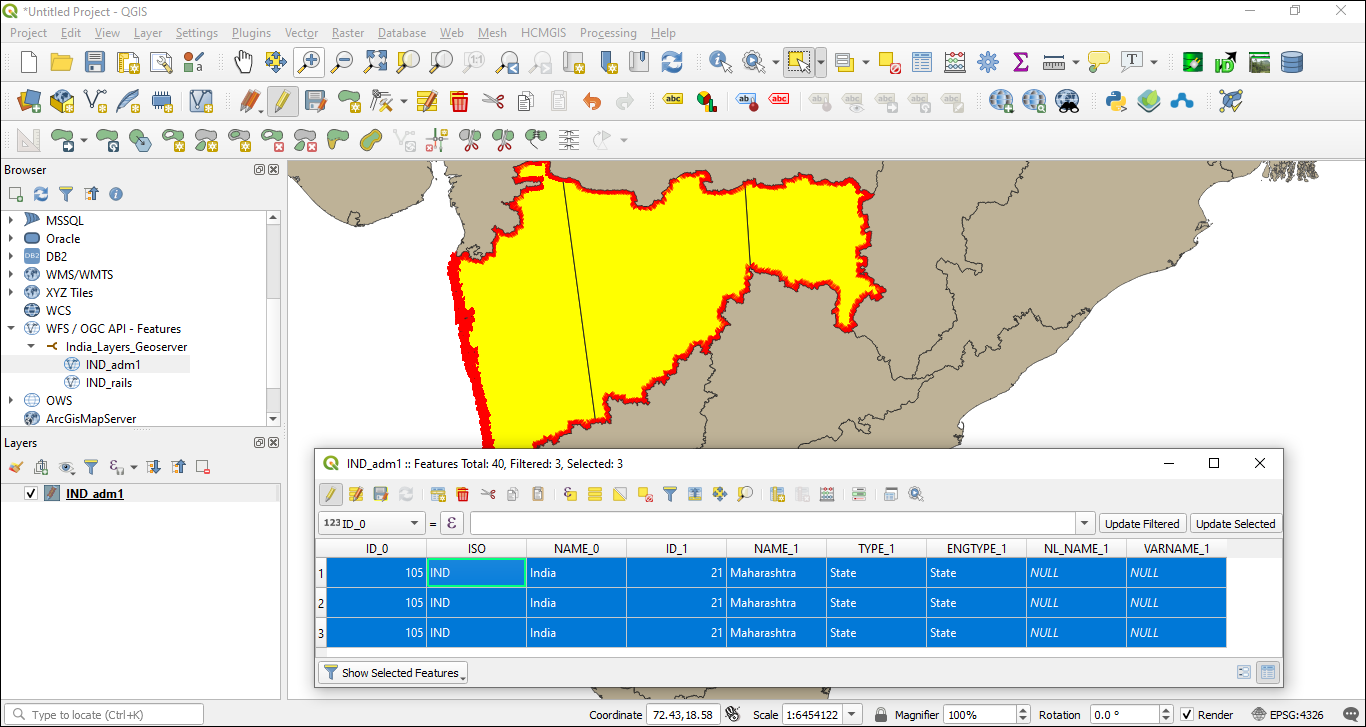1366x727 pixels.
Task: Open the Data Source Manager icon
Action: coord(29,101)
